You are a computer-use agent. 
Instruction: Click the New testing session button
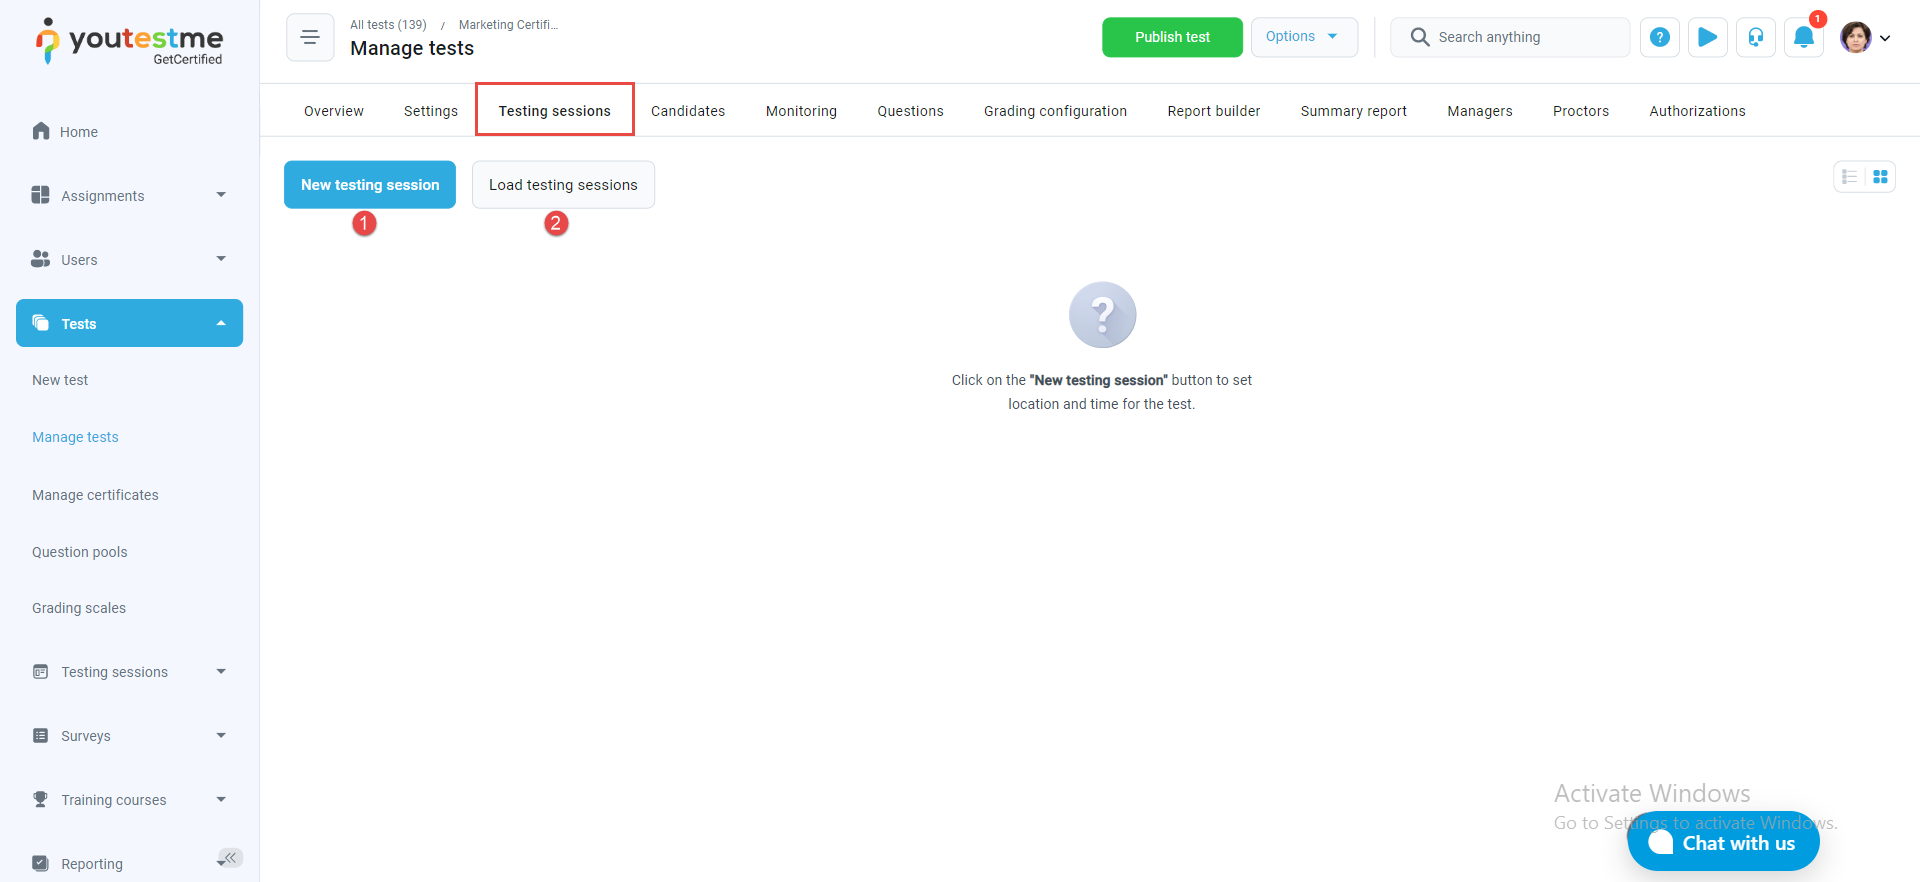(x=370, y=185)
